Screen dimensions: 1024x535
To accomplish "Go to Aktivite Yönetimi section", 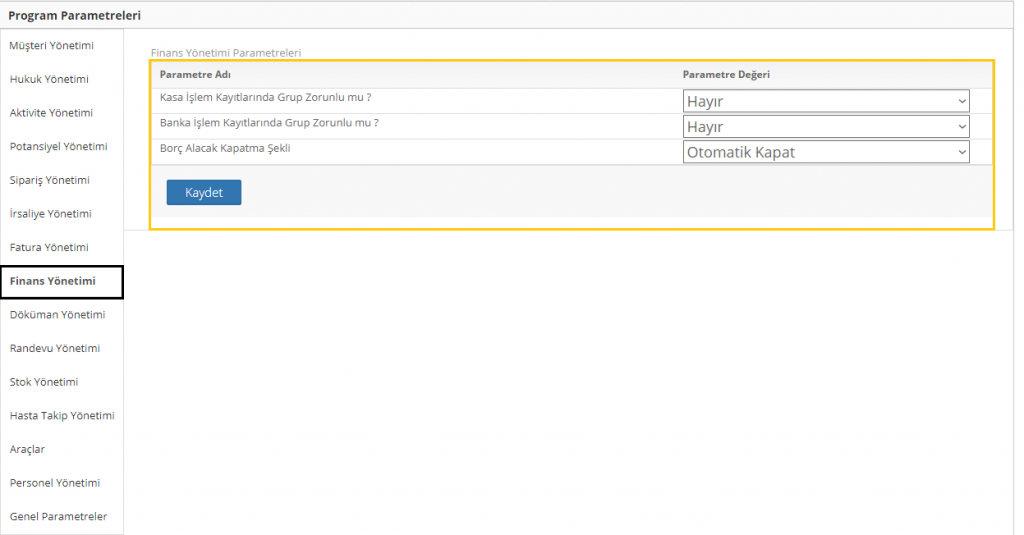I will click(51, 113).
